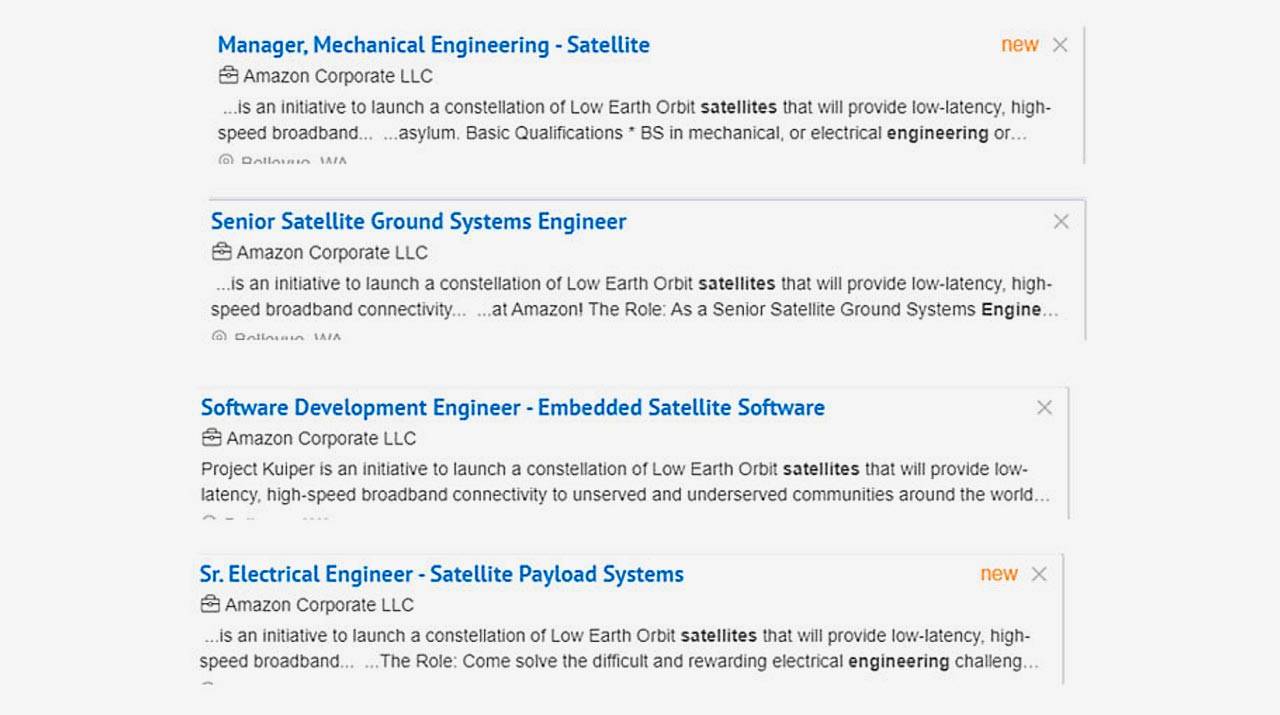The height and width of the screenshot is (715, 1280).
Task: Click the "new" badge on Manager, Mechanical Engineering
Action: click(1019, 45)
